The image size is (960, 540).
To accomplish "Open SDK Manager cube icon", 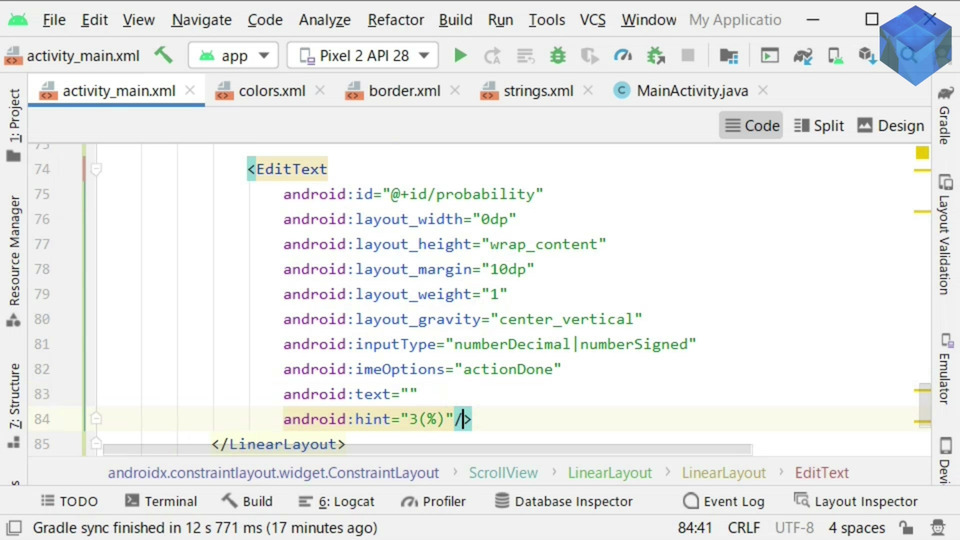I will click(867, 56).
